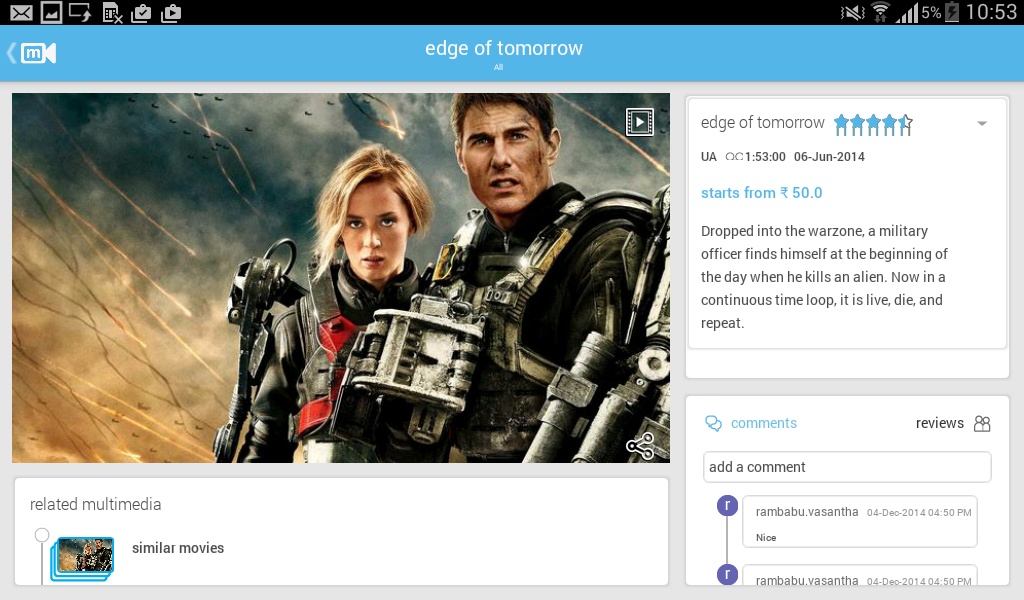This screenshot has height=600, width=1024.
Task: Open rambabu.vasantha's avatar on Nice comment
Action: click(728, 505)
